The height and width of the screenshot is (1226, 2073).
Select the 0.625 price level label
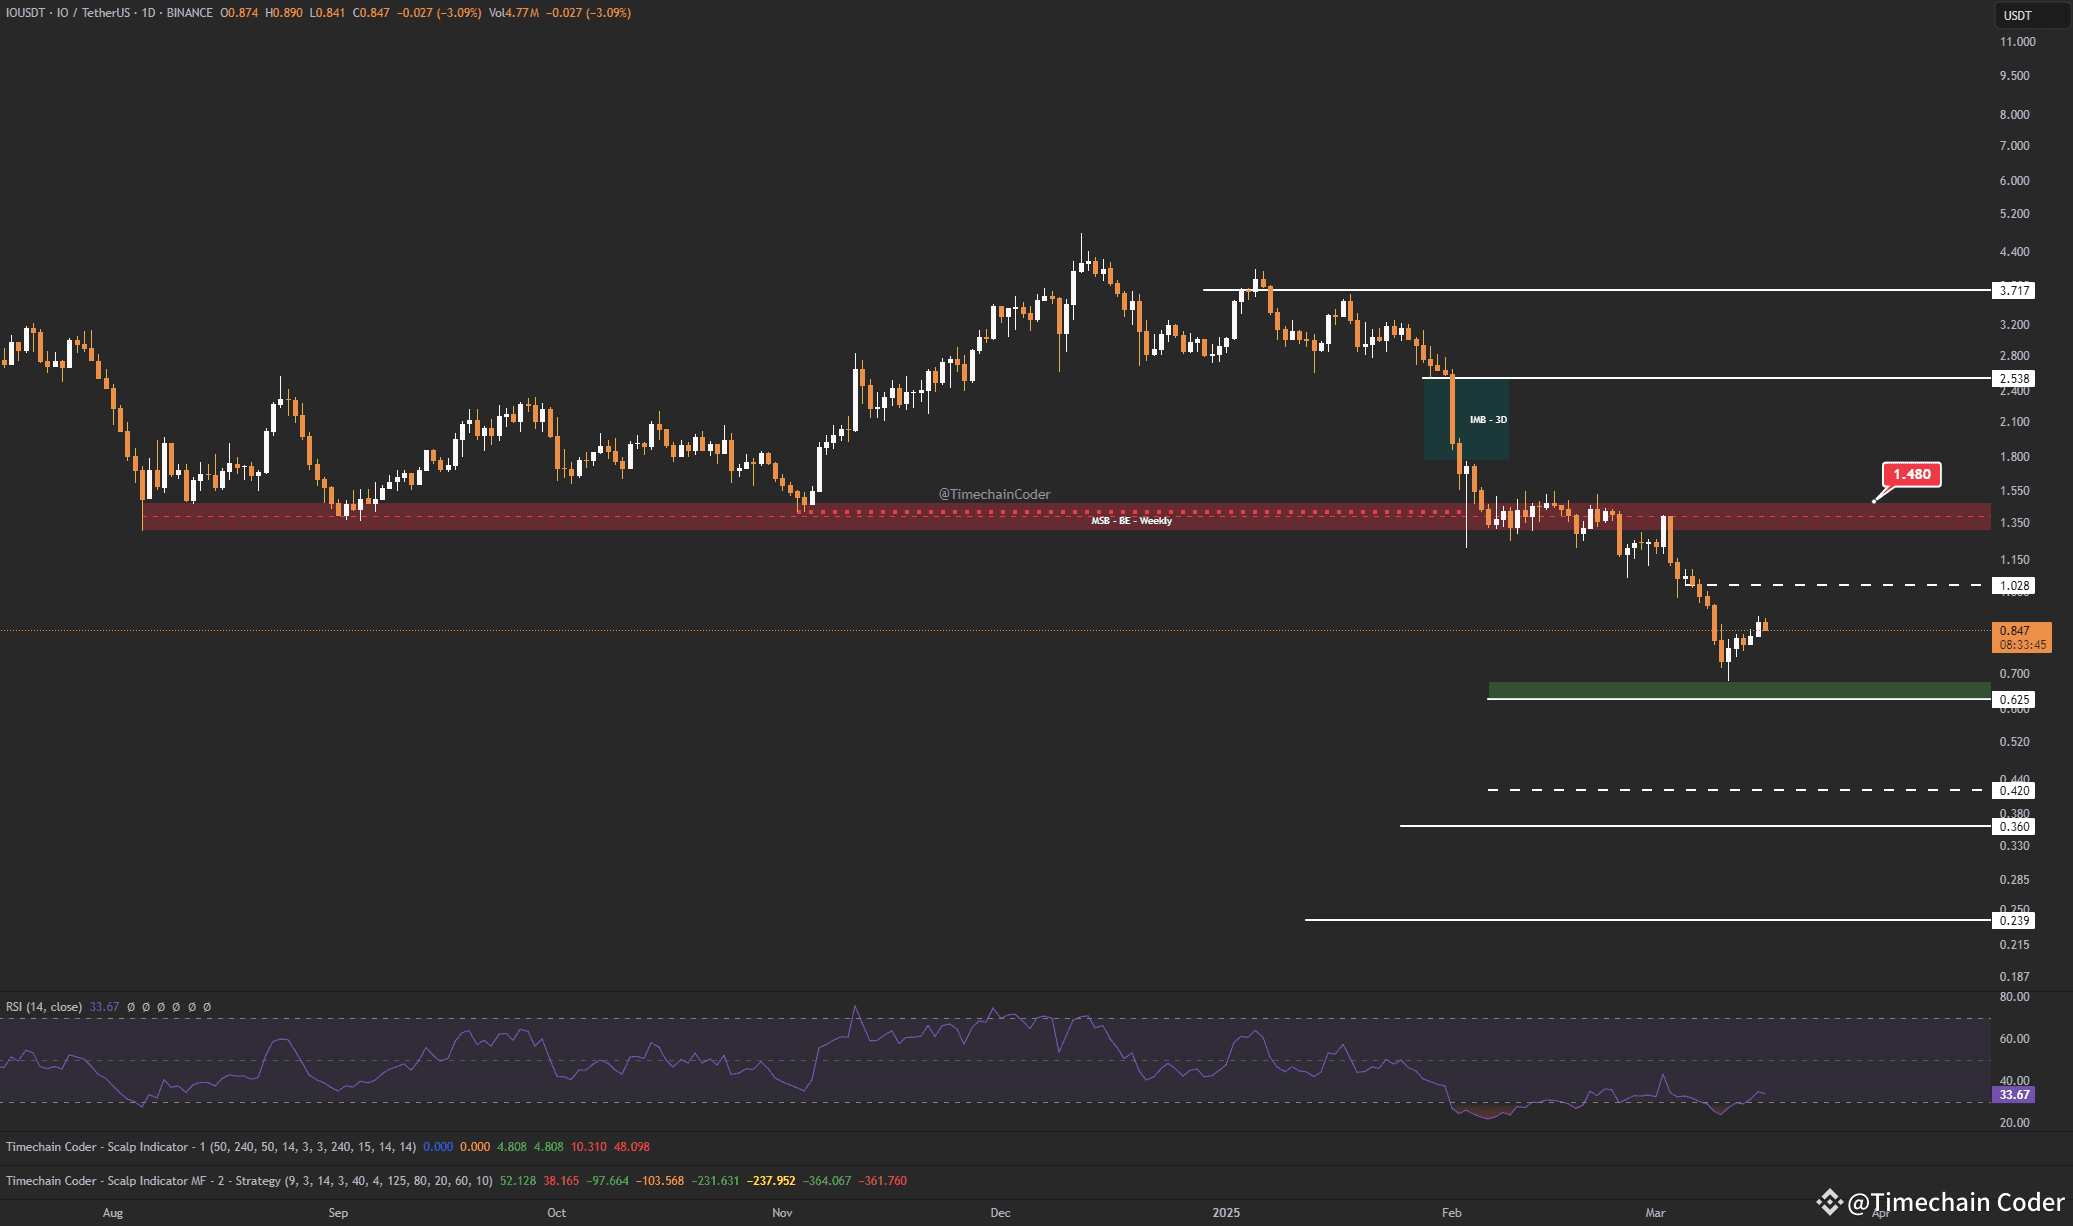pyautogui.click(x=2014, y=700)
